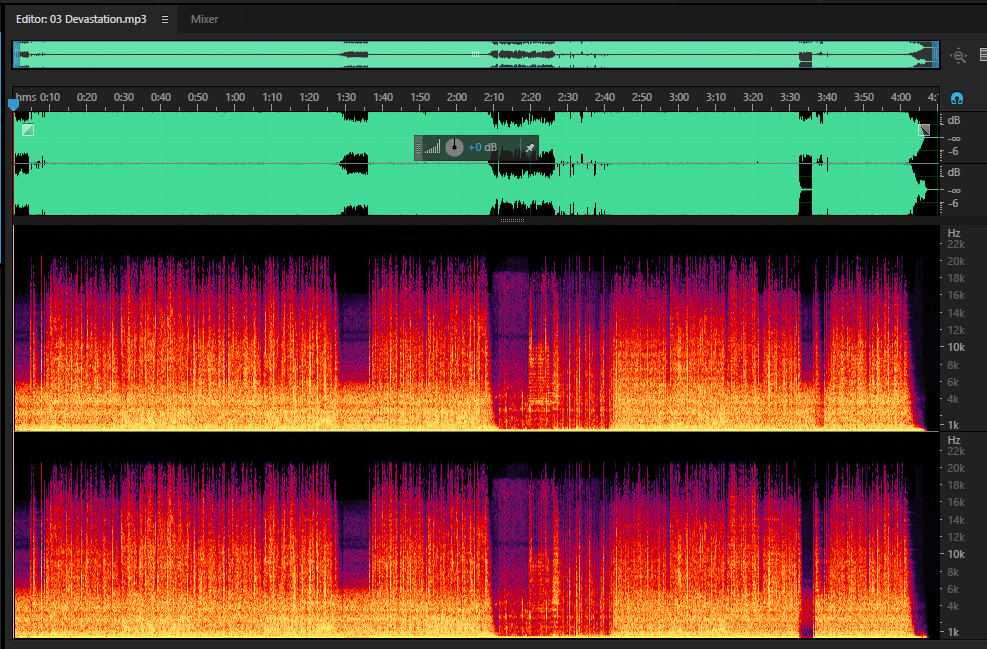Screen dimensions: 987x649
Task: Click the HUD grip handle
Action: pyautogui.click(x=419, y=148)
